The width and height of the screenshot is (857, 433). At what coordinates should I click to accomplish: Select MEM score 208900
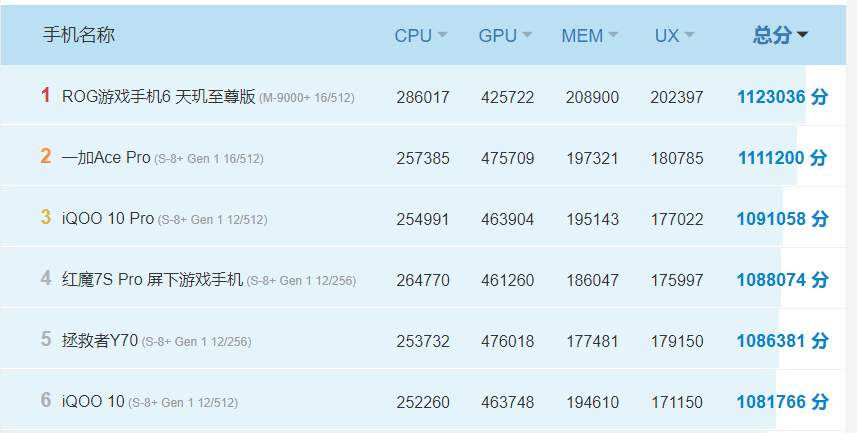point(592,97)
